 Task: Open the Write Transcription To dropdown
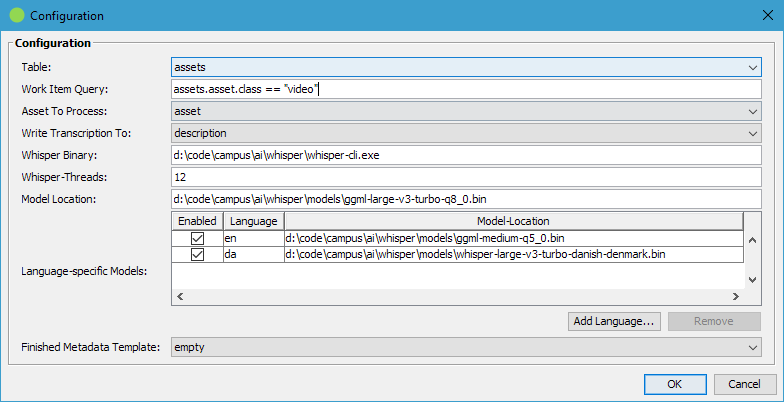click(466, 133)
